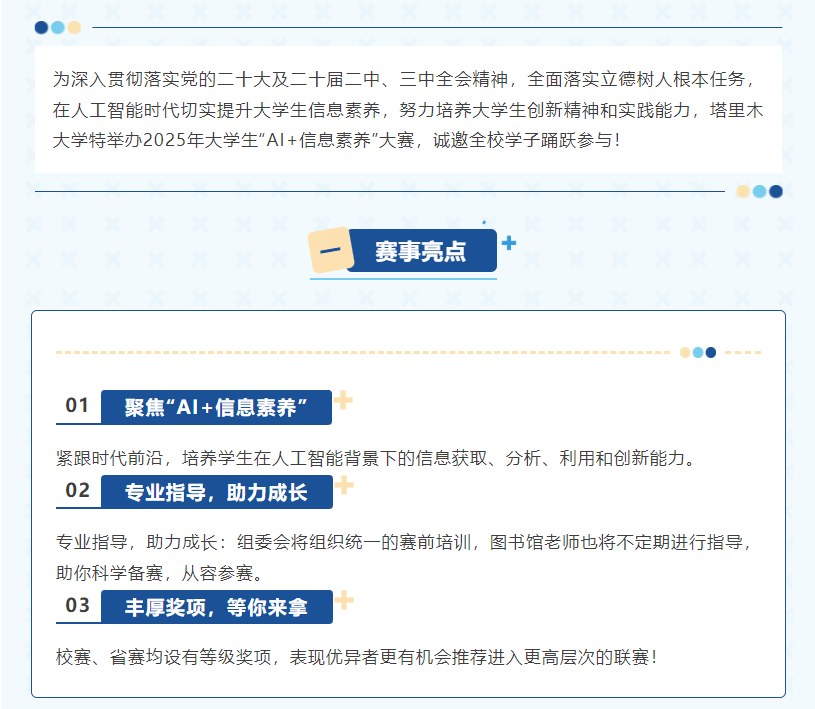The width and height of the screenshot is (815, 709).
Task: Click the "01" number label
Action: point(78,406)
